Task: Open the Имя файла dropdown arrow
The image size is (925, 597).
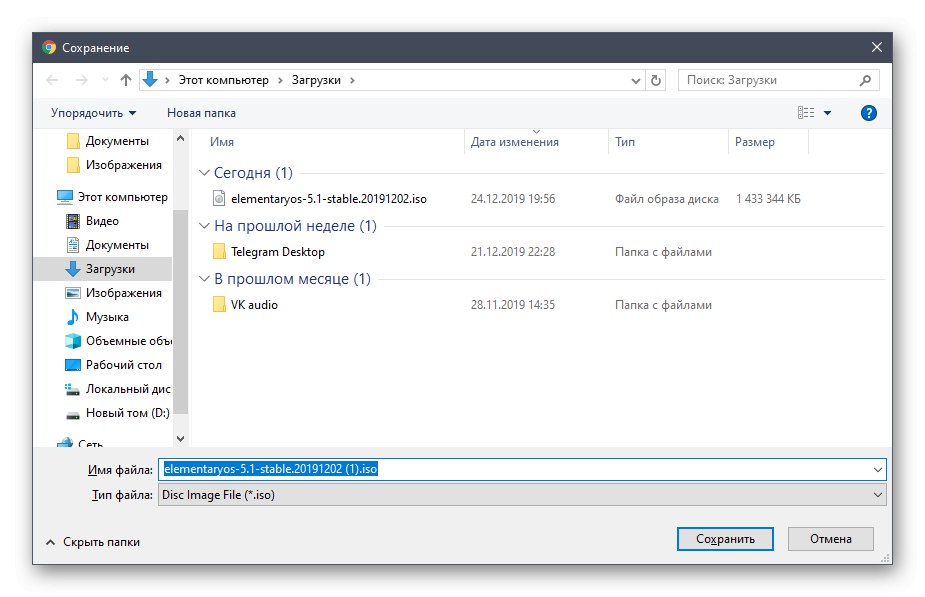Action: click(878, 470)
